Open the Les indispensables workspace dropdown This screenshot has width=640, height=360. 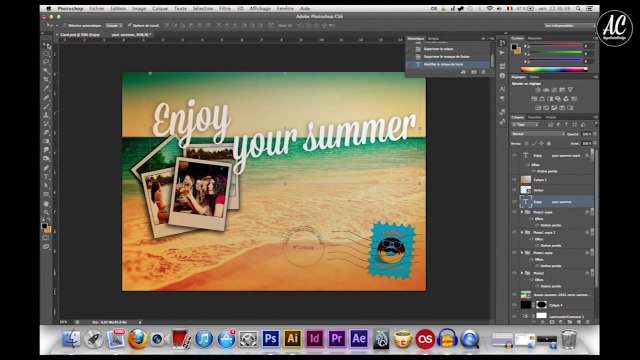pos(569,25)
